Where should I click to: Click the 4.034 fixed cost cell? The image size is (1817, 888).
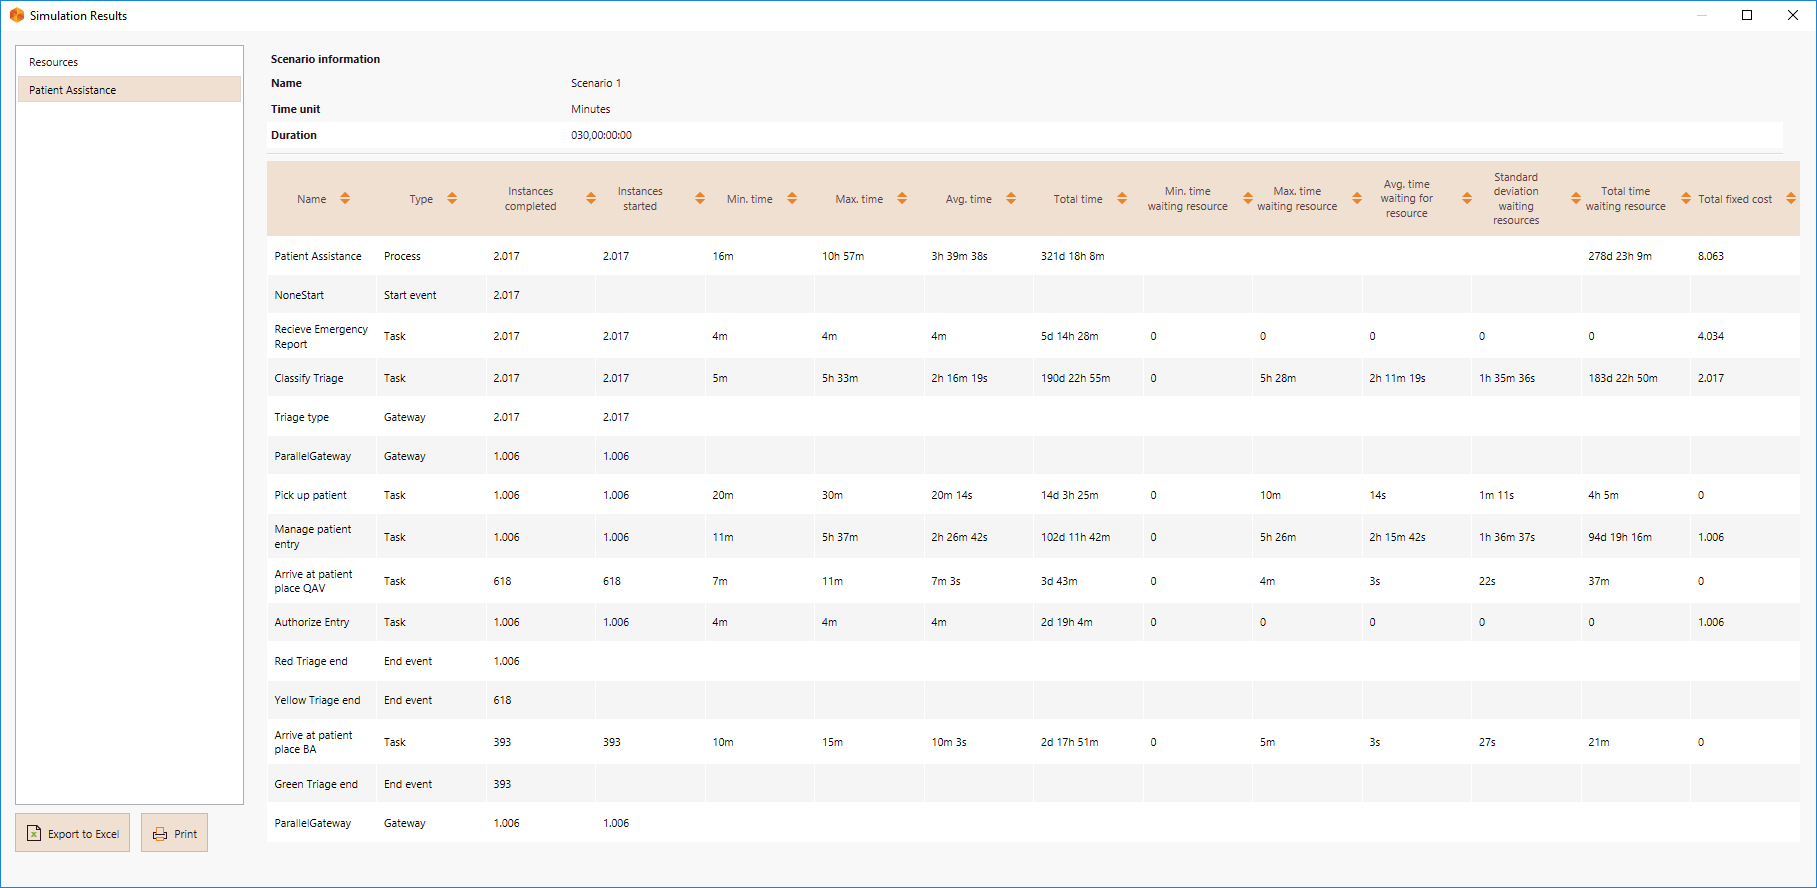click(x=1710, y=336)
